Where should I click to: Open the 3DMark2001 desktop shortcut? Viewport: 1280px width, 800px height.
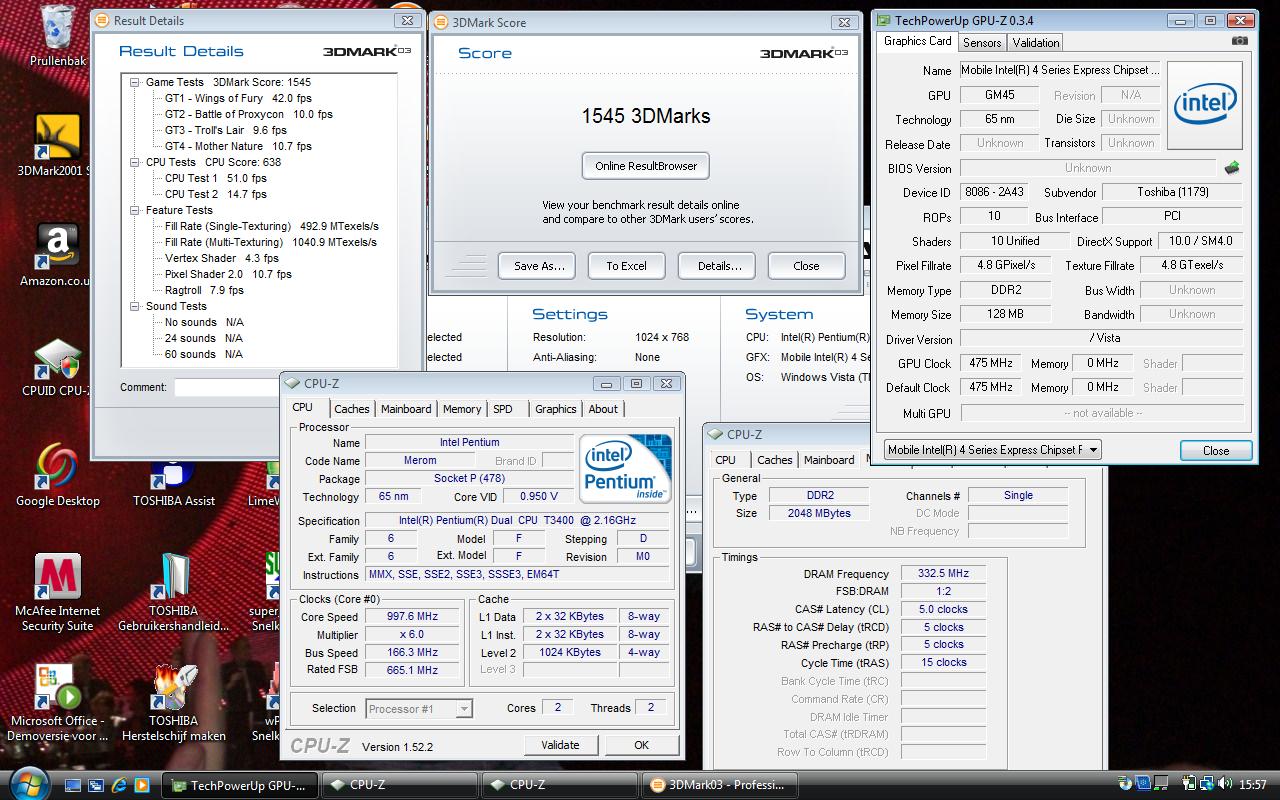point(56,145)
